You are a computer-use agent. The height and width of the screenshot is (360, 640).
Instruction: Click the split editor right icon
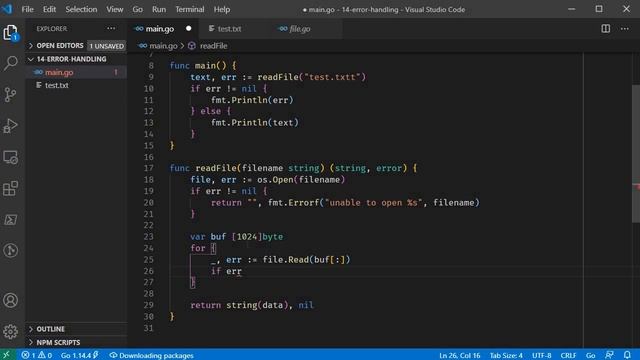(x=606, y=29)
